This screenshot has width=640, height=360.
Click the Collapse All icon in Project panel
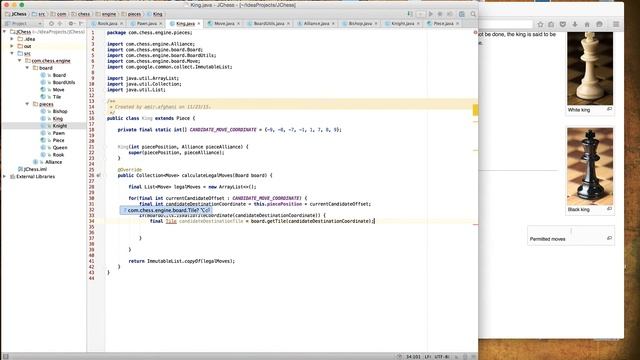point(60,24)
